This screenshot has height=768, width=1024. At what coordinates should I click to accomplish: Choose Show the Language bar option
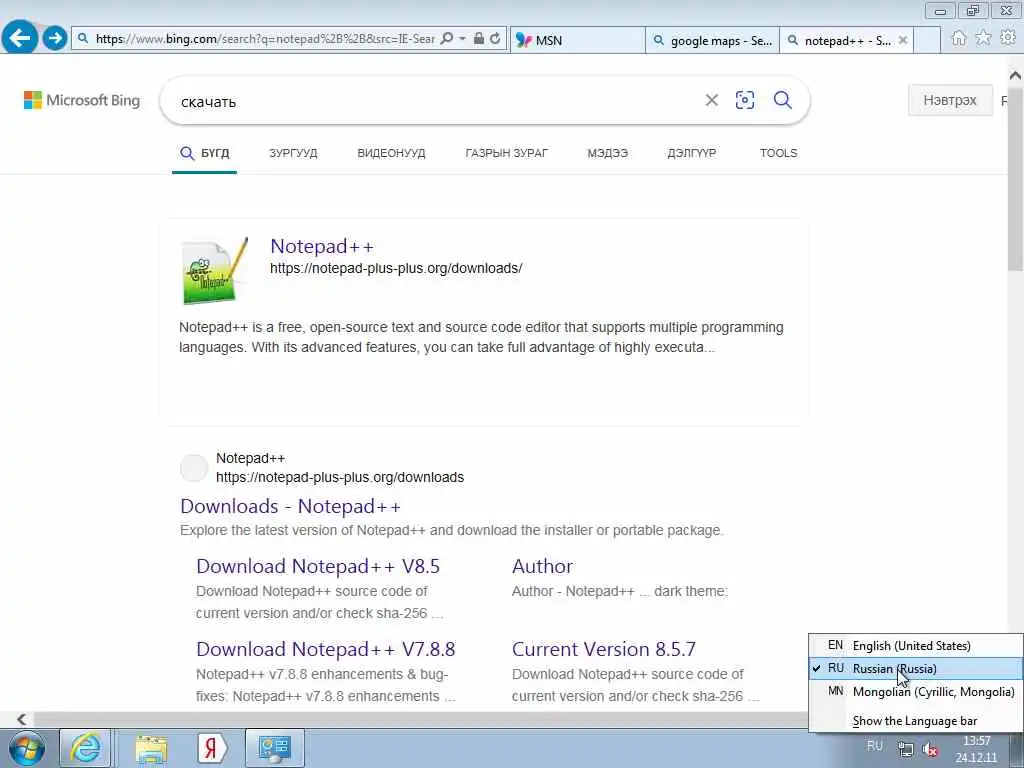click(916, 721)
